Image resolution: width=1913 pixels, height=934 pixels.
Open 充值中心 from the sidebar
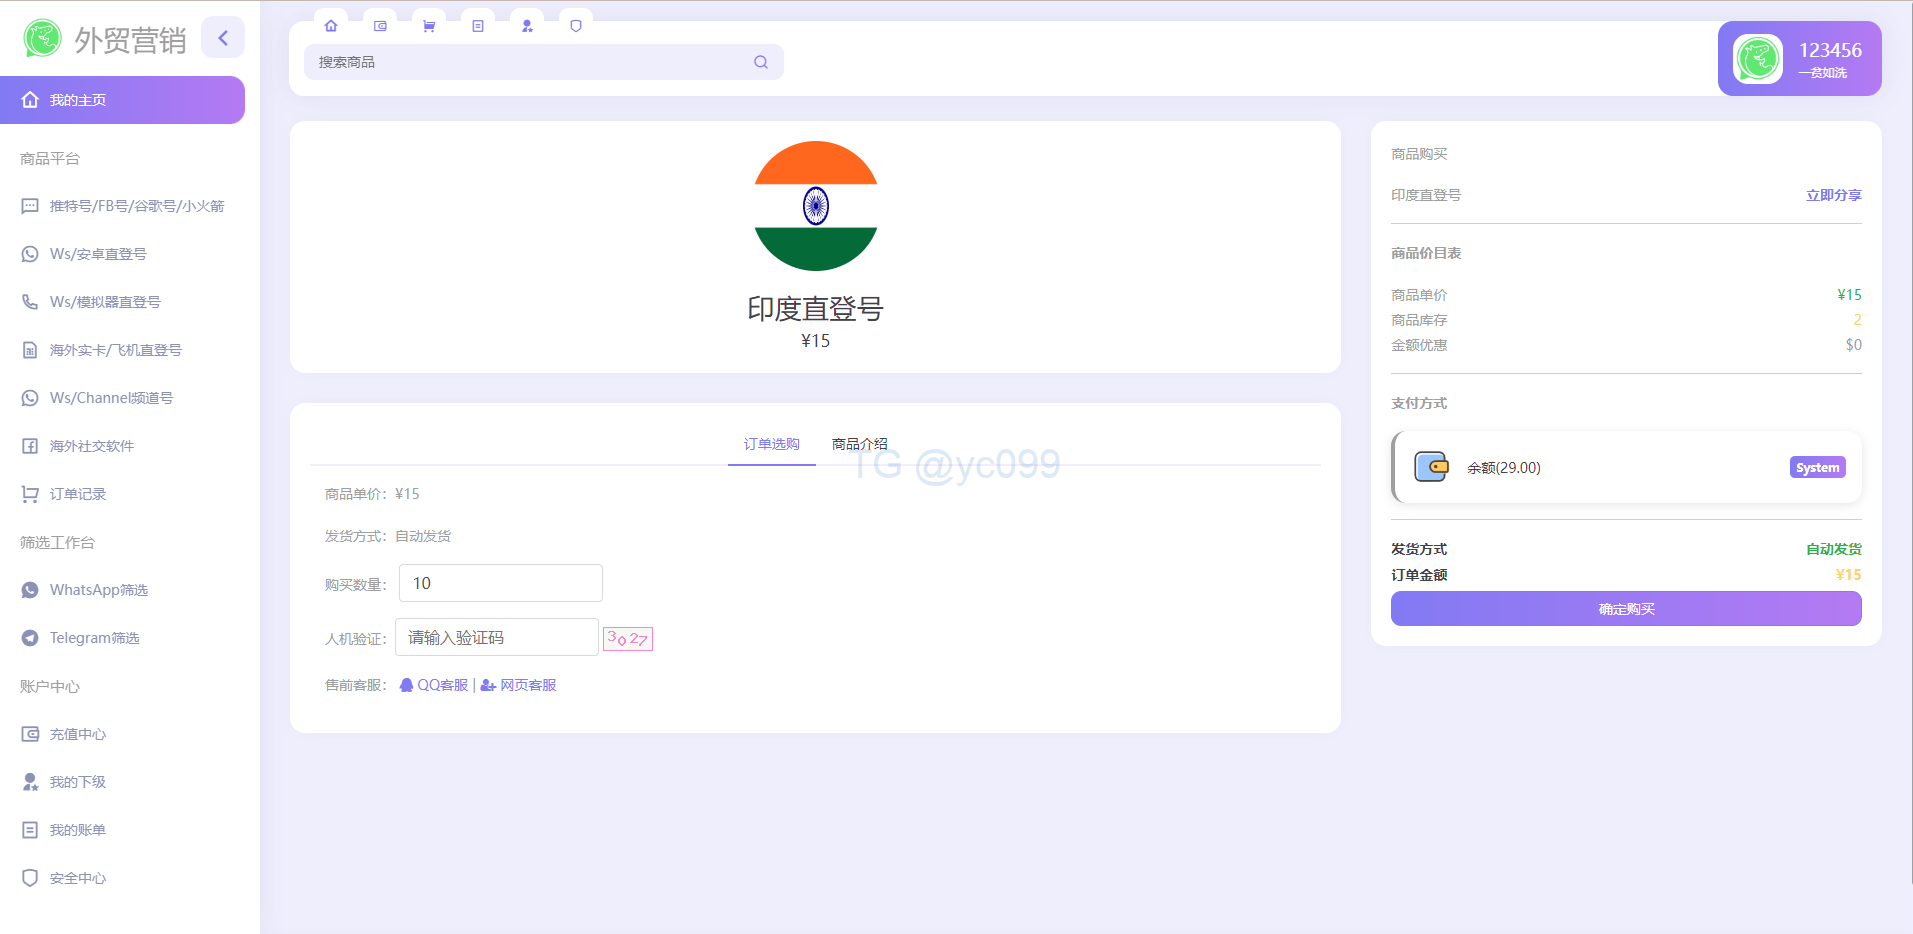click(78, 734)
